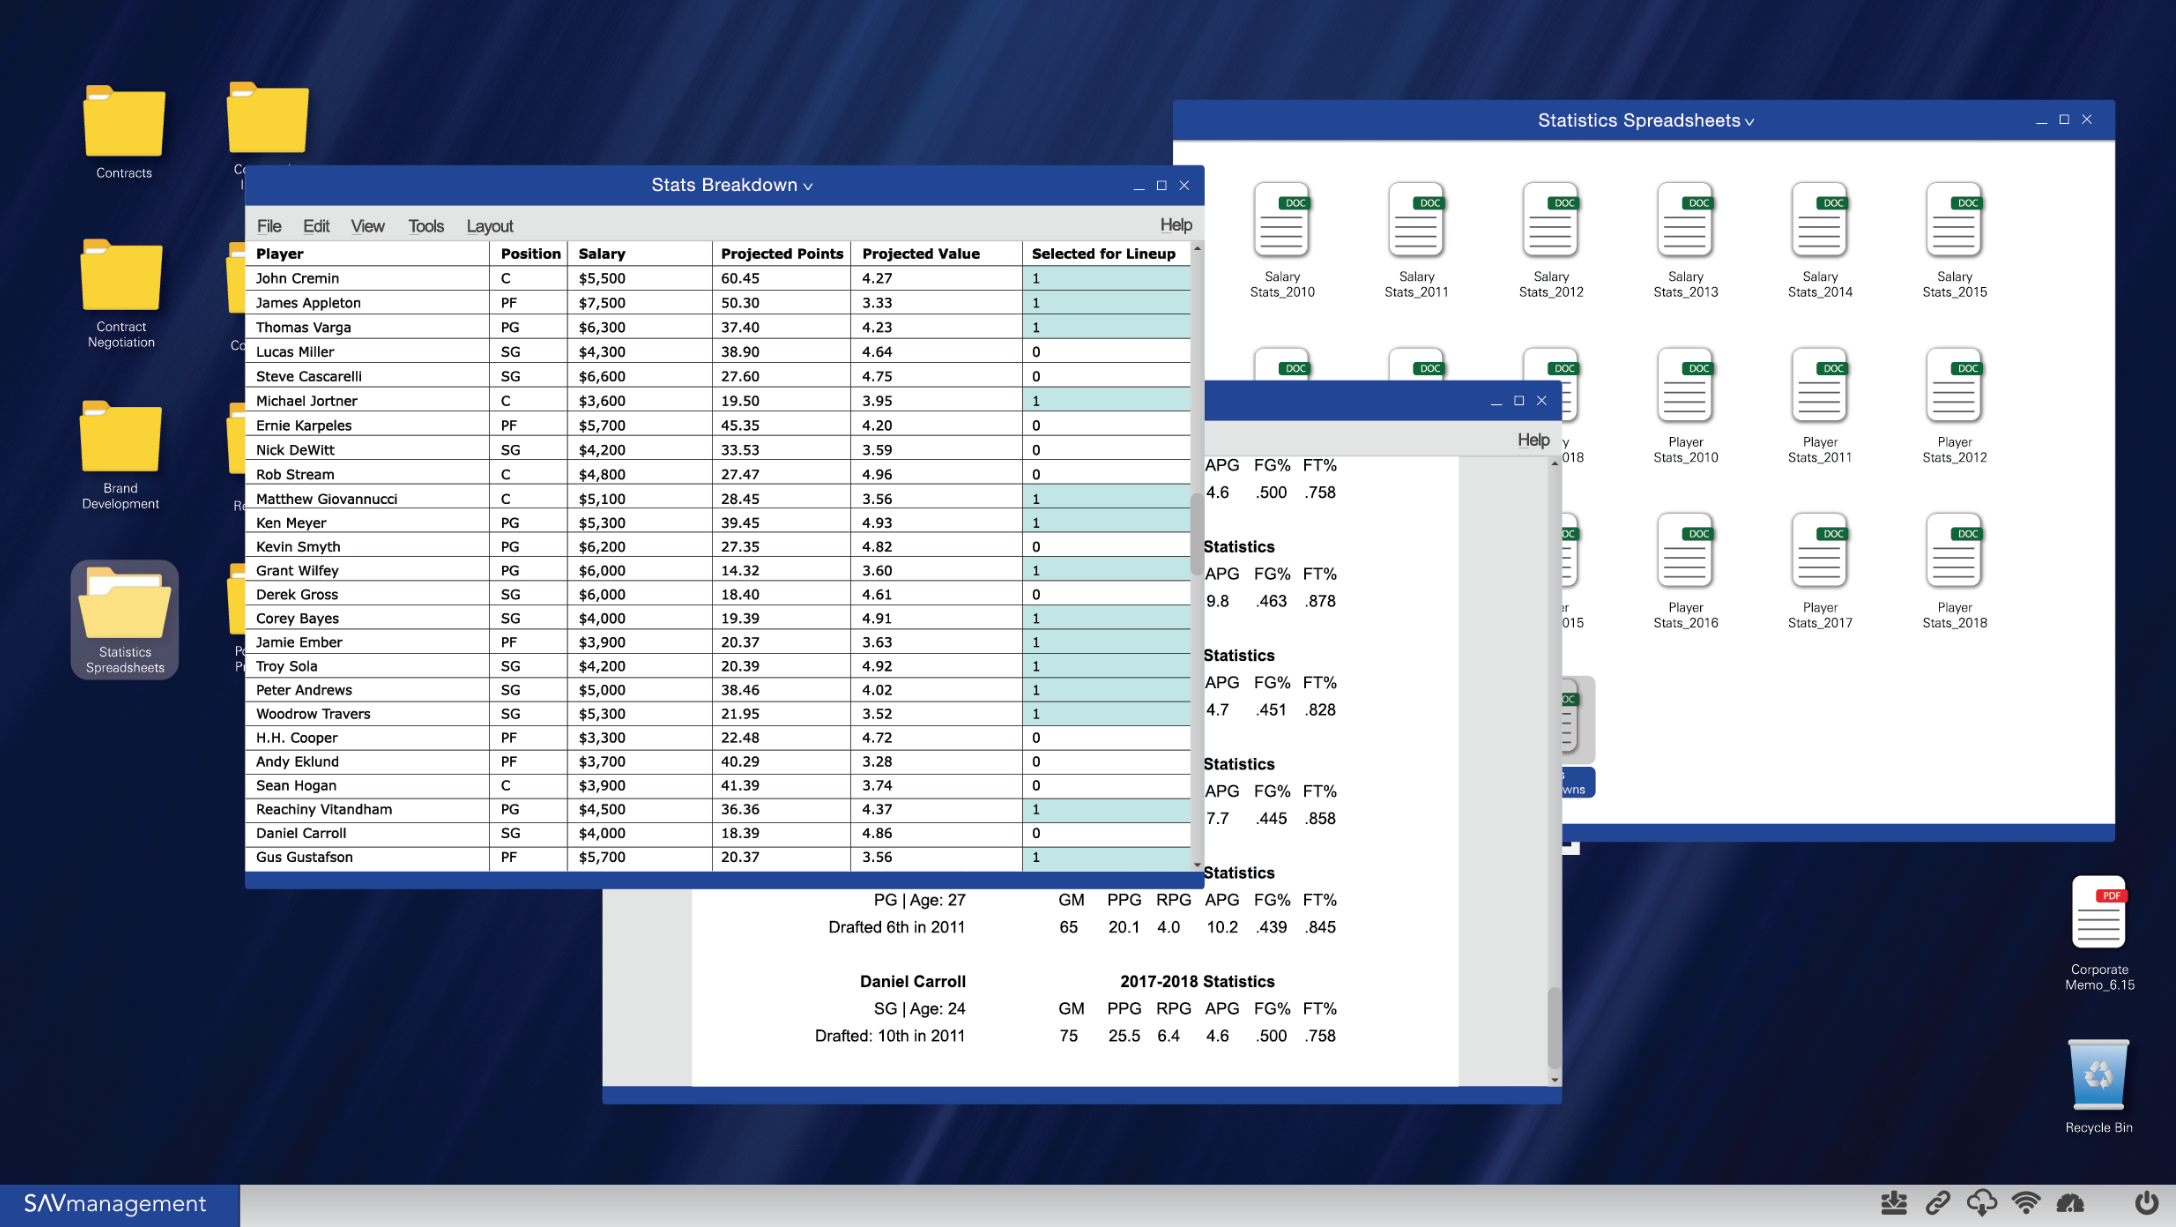This screenshot has height=1227, width=2176.
Task: Click the SAVmanagement start button
Action: coord(116,1204)
